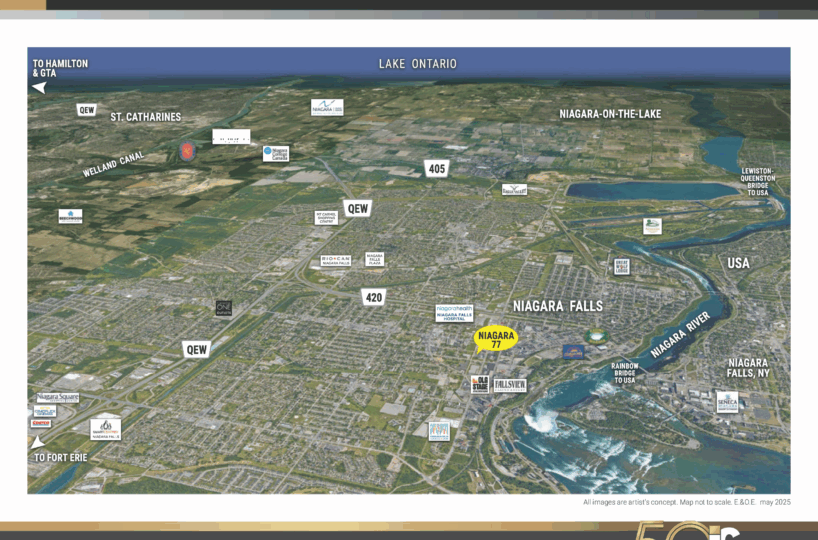
Task: Click the SmartCentres Niagara Falls logo
Action: point(105,428)
